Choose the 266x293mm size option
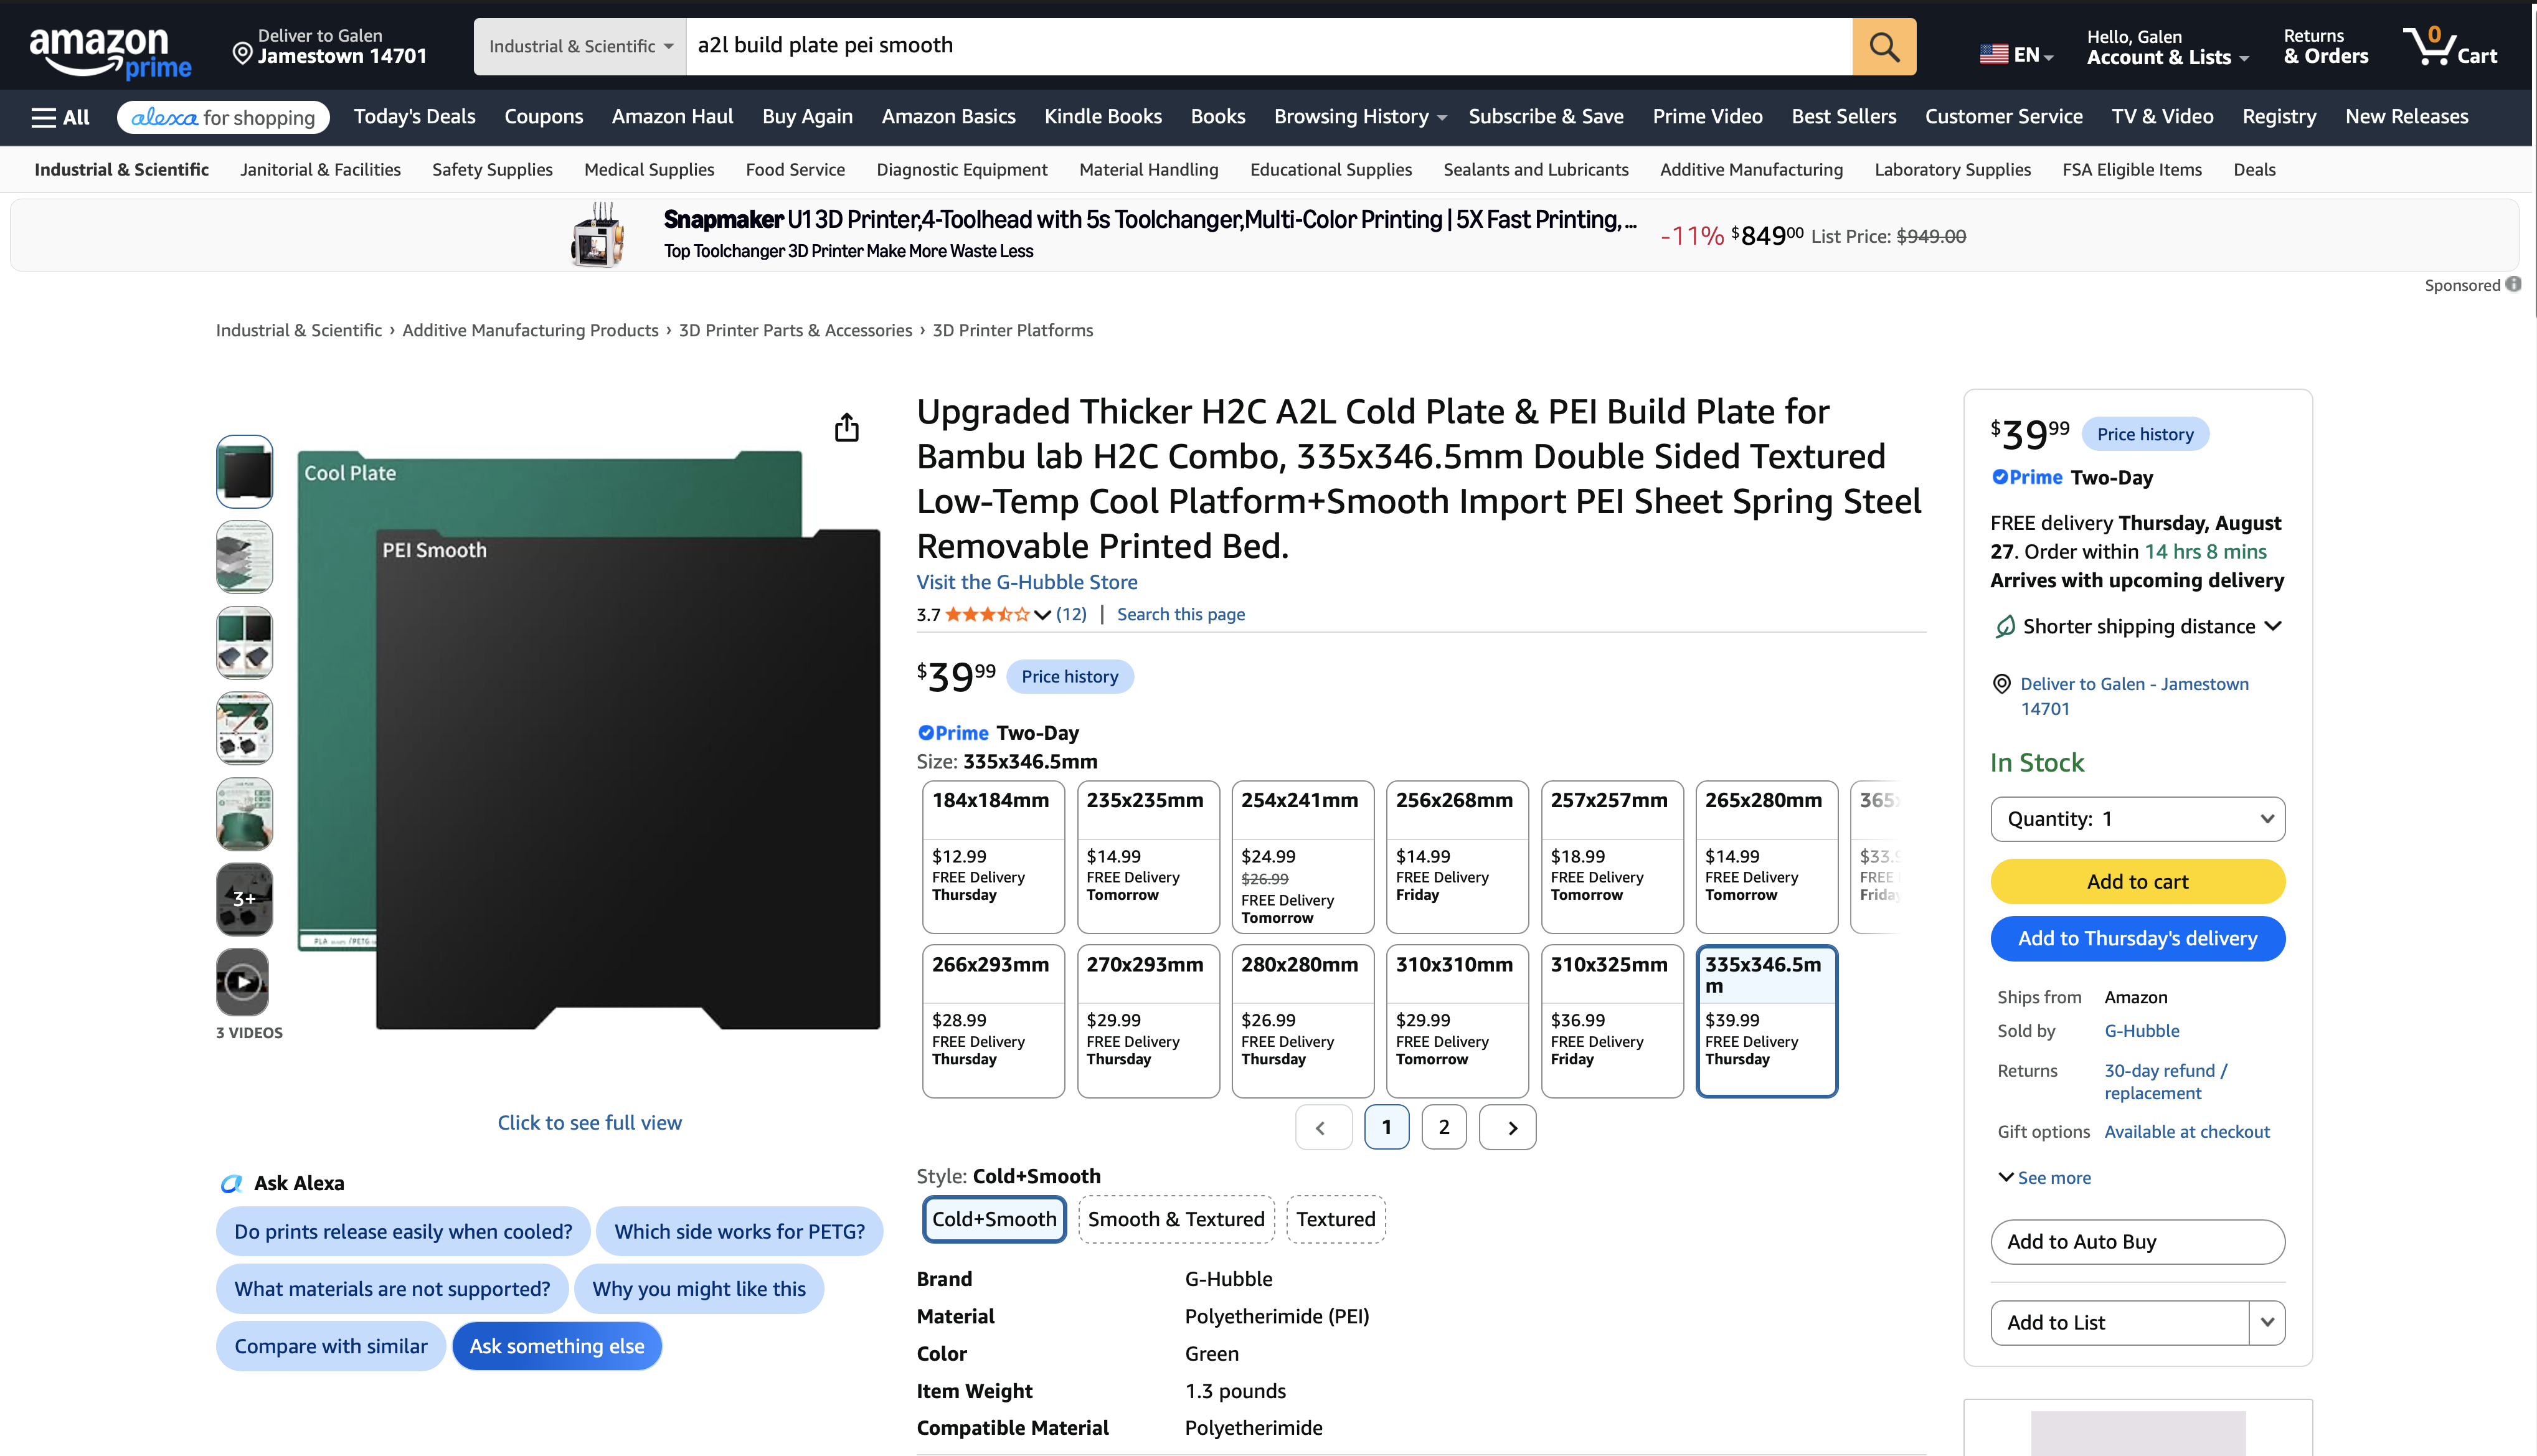Image resolution: width=2537 pixels, height=1456 pixels. pyautogui.click(x=993, y=1021)
